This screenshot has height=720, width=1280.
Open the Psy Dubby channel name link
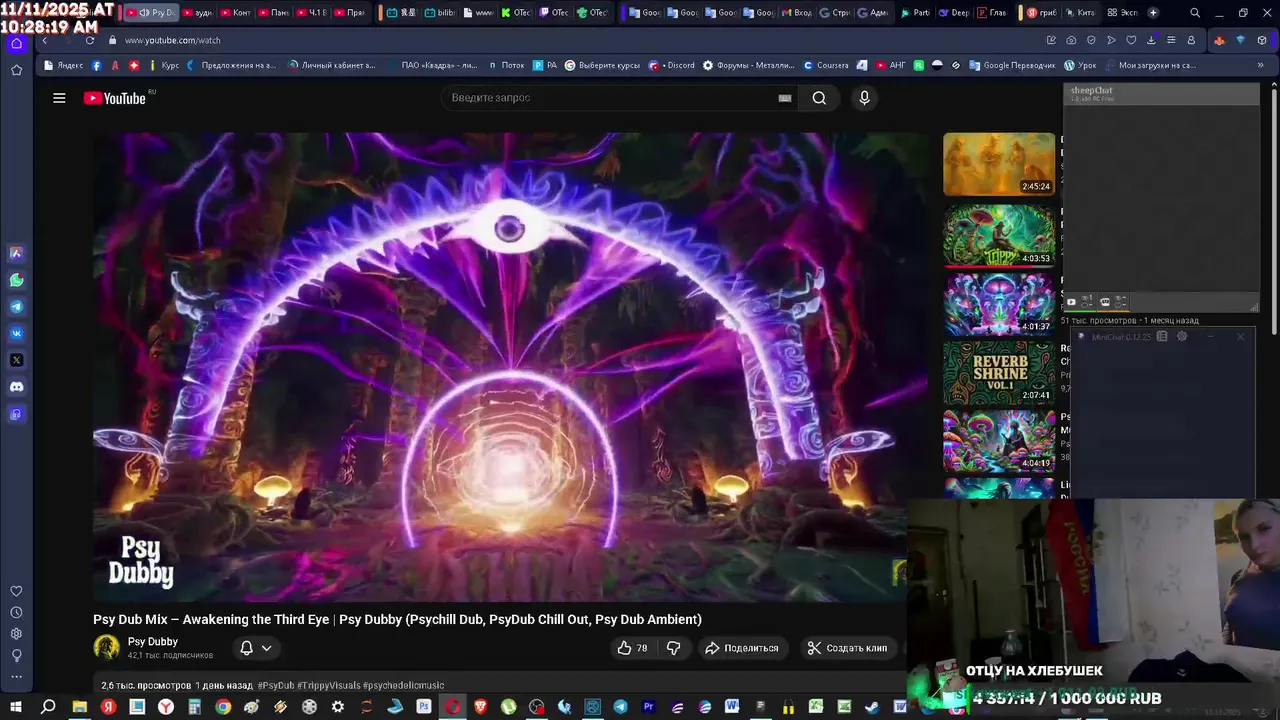pyautogui.click(x=153, y=642)
